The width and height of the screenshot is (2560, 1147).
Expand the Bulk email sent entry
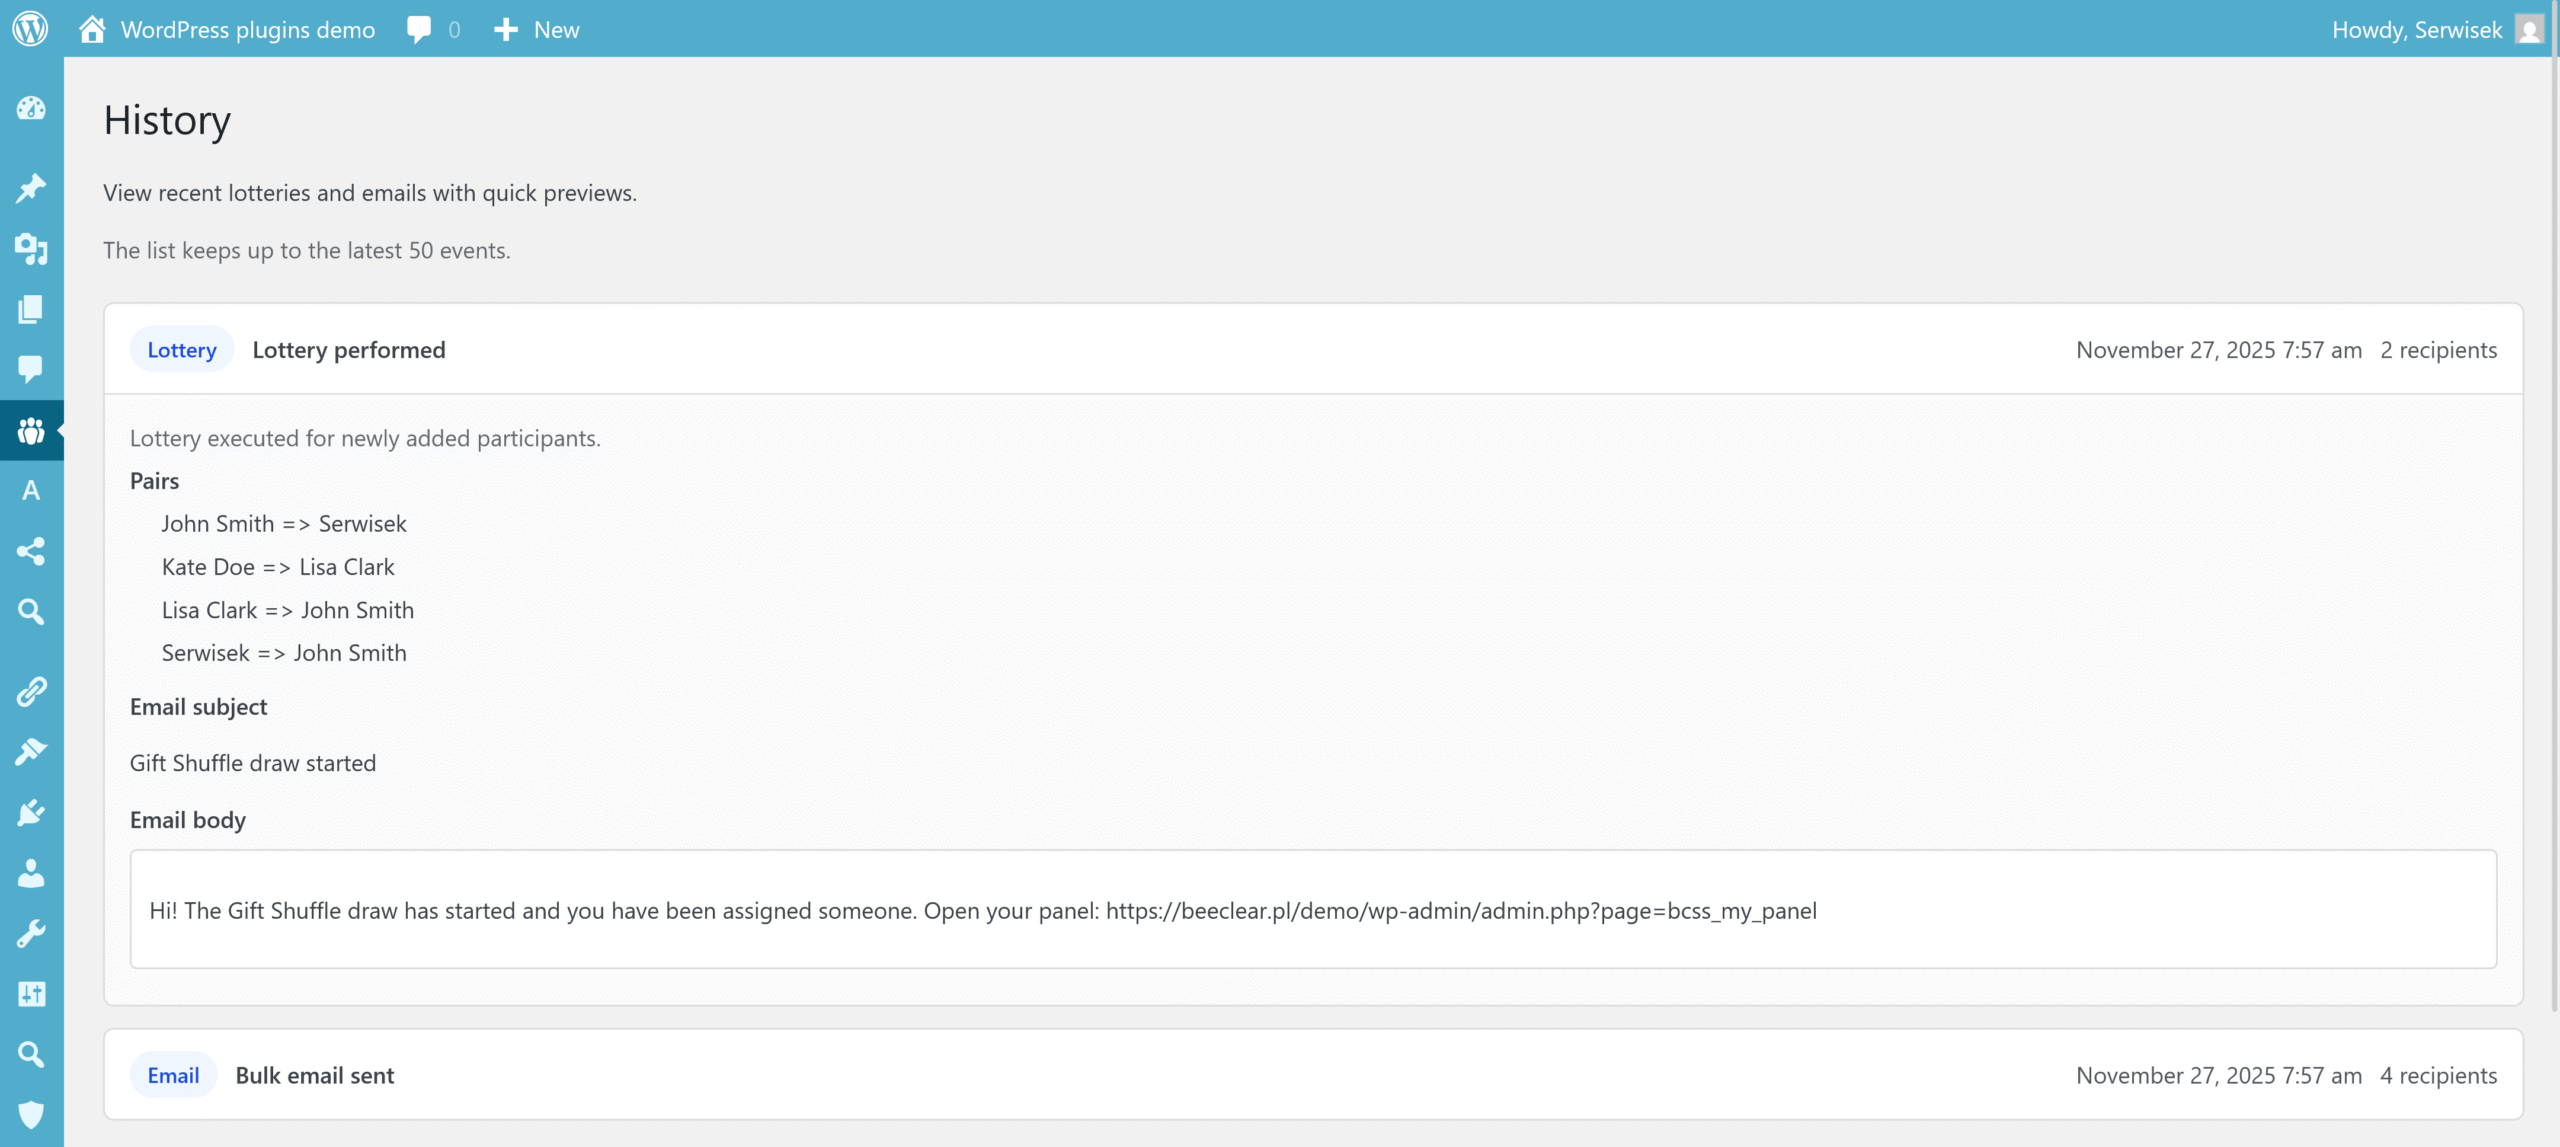pyautogui.click(x=315, y=1075)
